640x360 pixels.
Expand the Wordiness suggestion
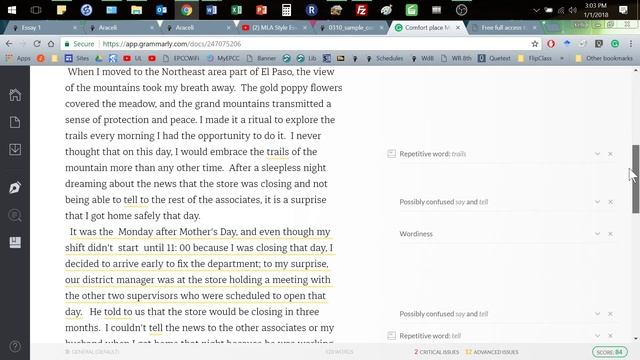[597, 234]
